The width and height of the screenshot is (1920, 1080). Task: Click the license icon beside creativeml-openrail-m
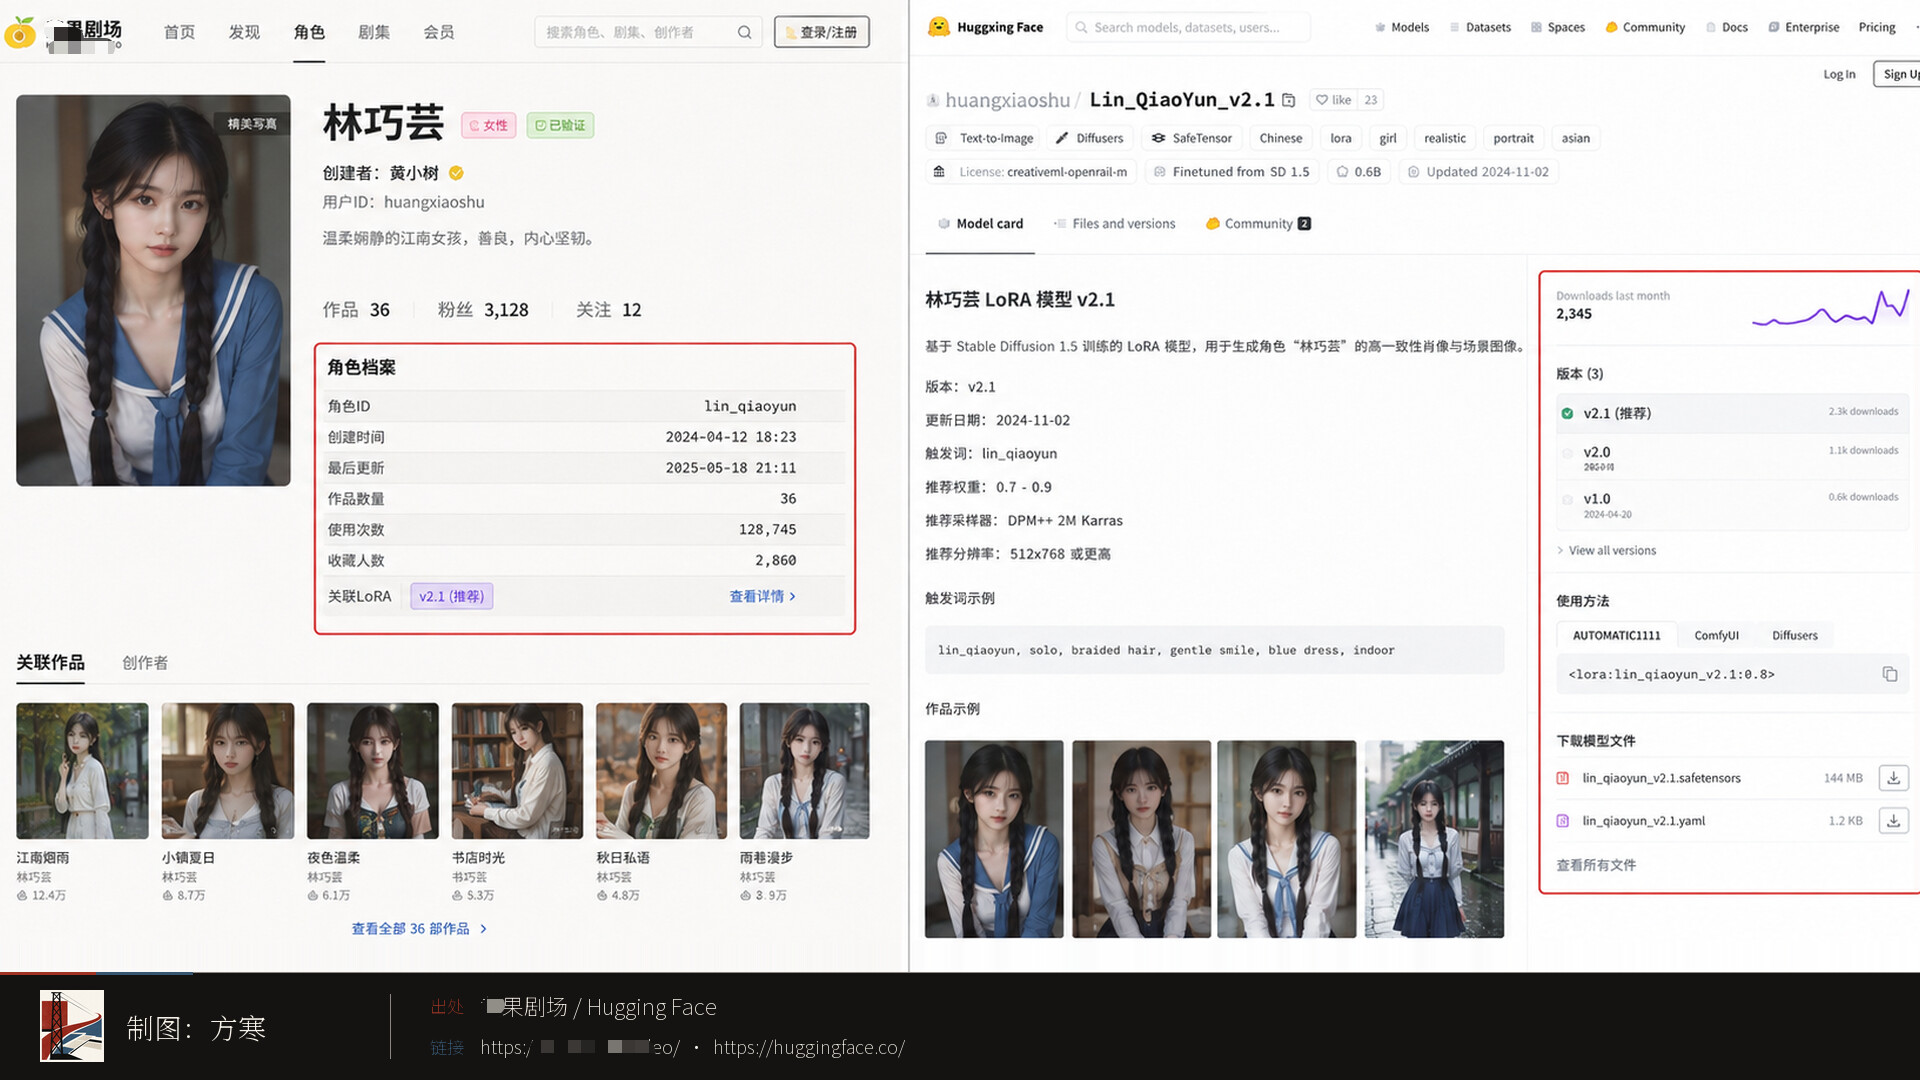[x=939, y=172]
